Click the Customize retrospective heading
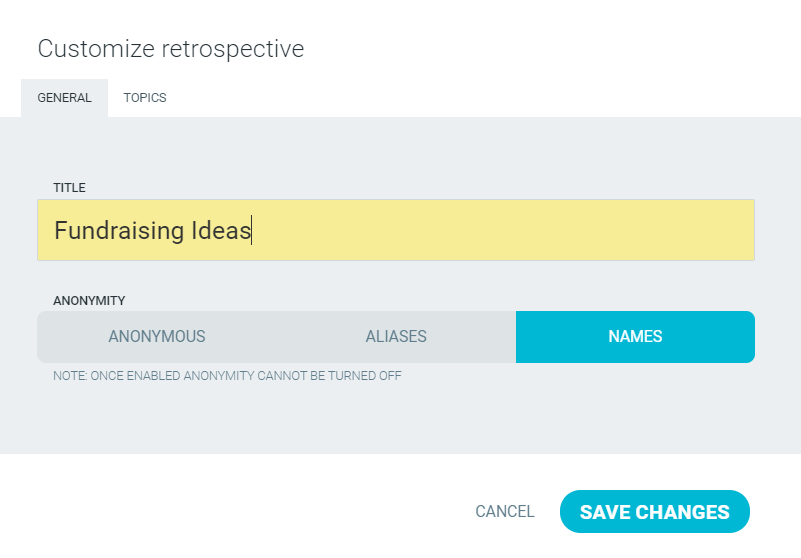Viewport: 801px width, 558px height. pos(171,48)
